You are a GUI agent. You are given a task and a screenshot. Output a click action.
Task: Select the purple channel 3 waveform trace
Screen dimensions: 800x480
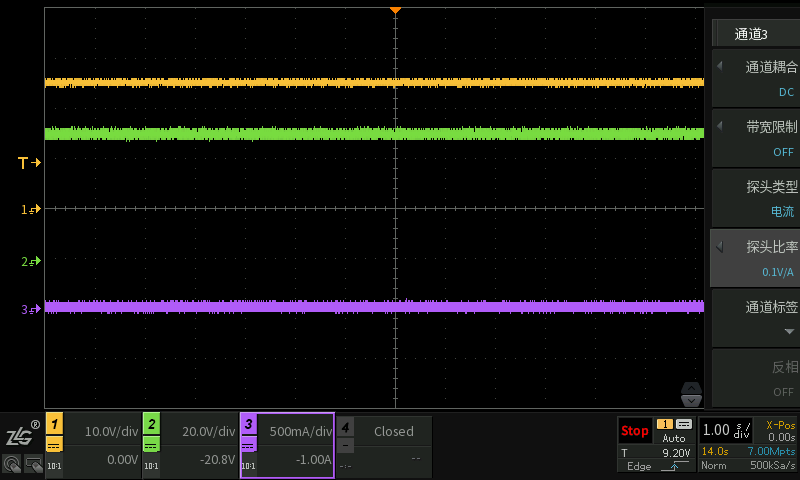point(374,307)
